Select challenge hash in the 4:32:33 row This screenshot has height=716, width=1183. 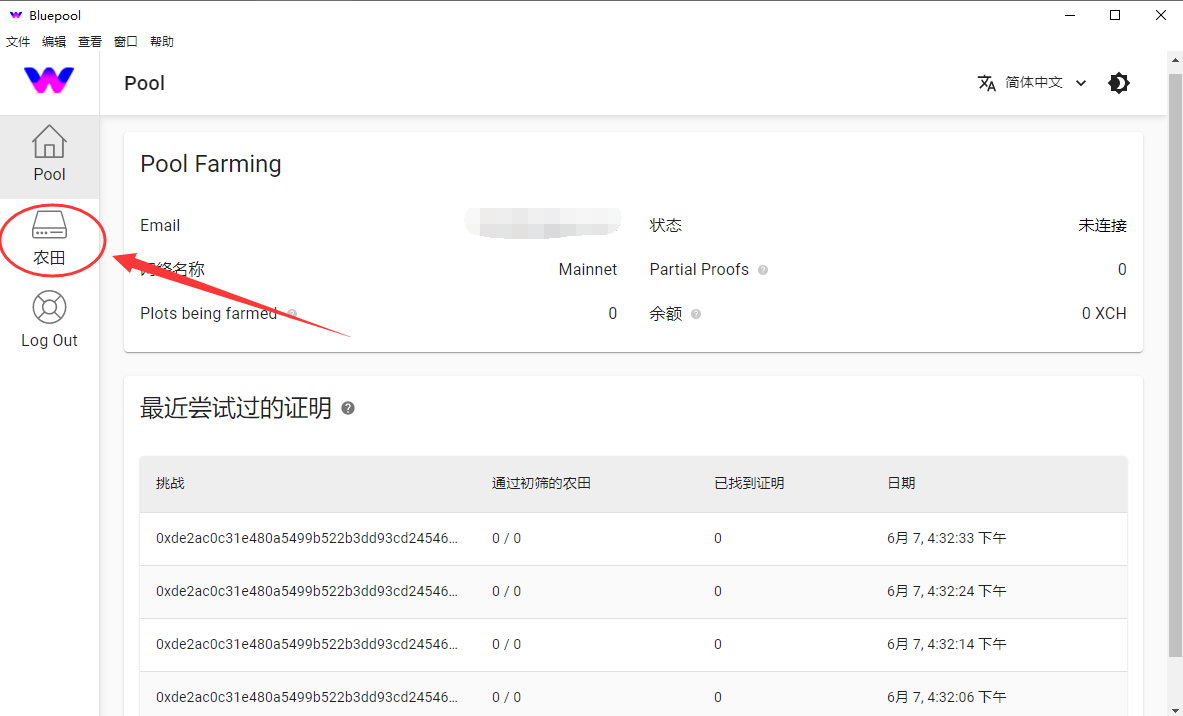306,539
